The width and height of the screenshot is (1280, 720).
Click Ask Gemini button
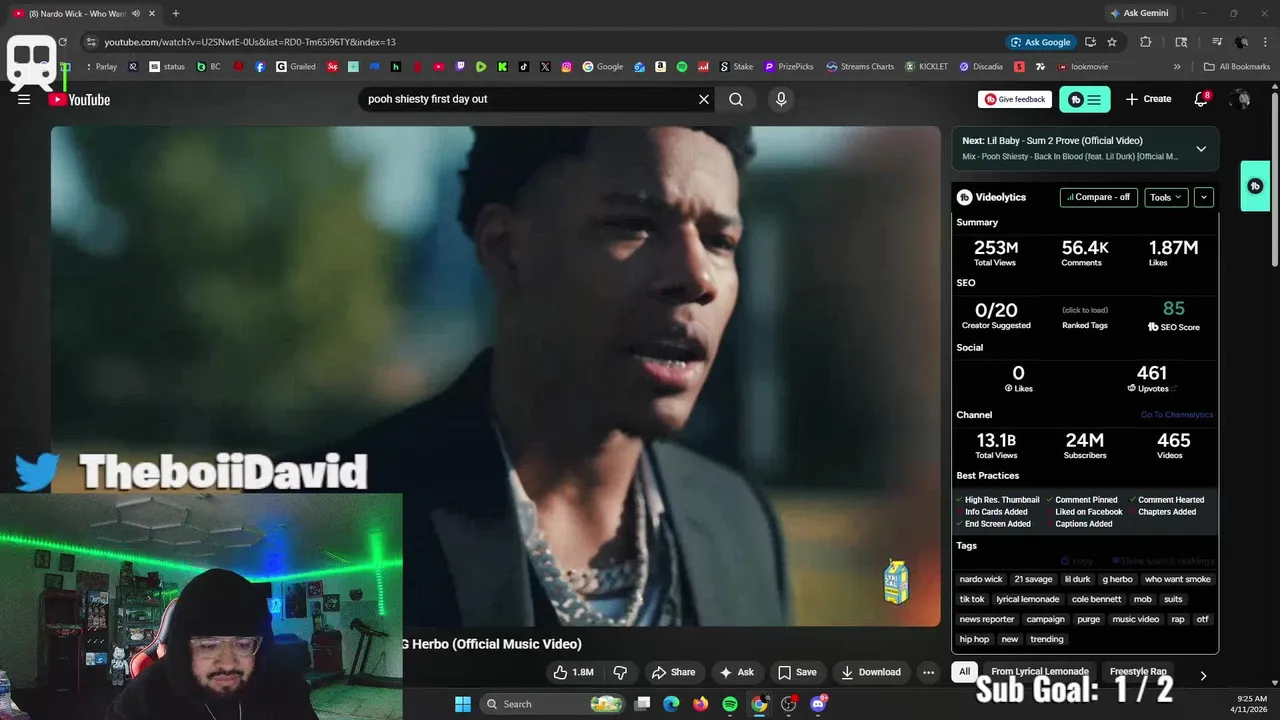(x=1138, y=13)
